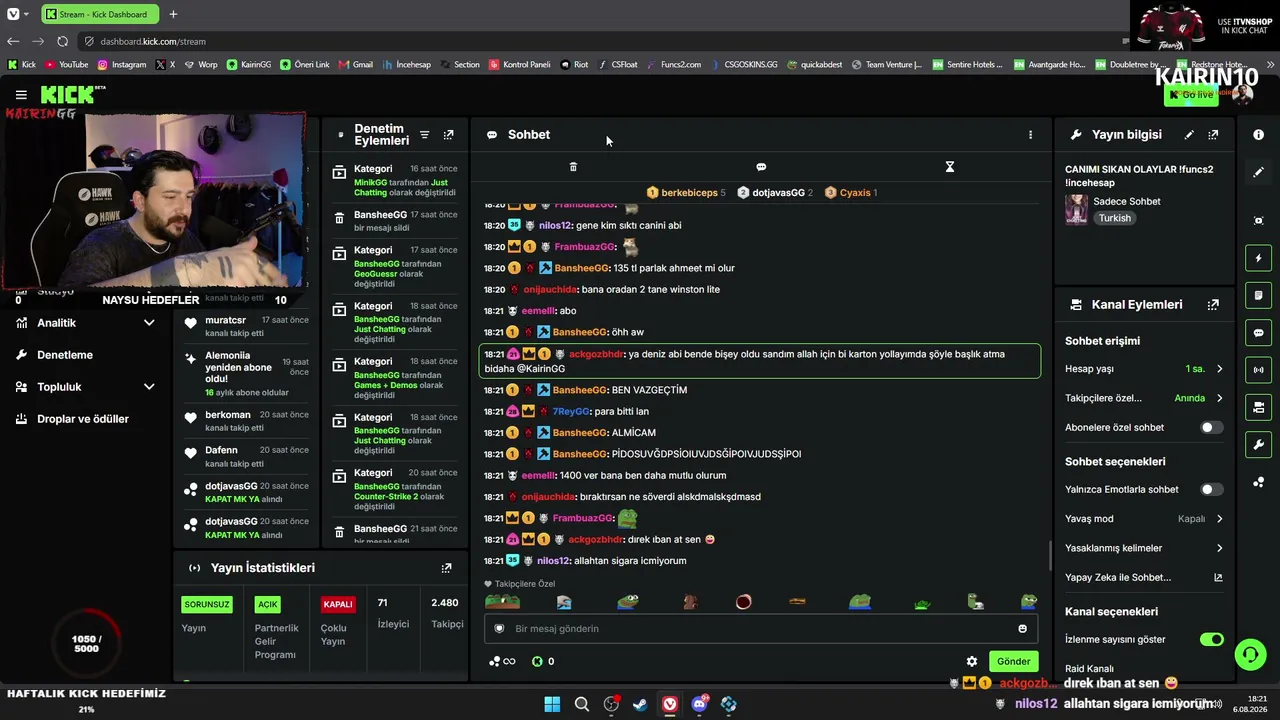Viewport: 1280px width, 720px height.
Task: Open the green headset support button
Action: coord(1250,655)
